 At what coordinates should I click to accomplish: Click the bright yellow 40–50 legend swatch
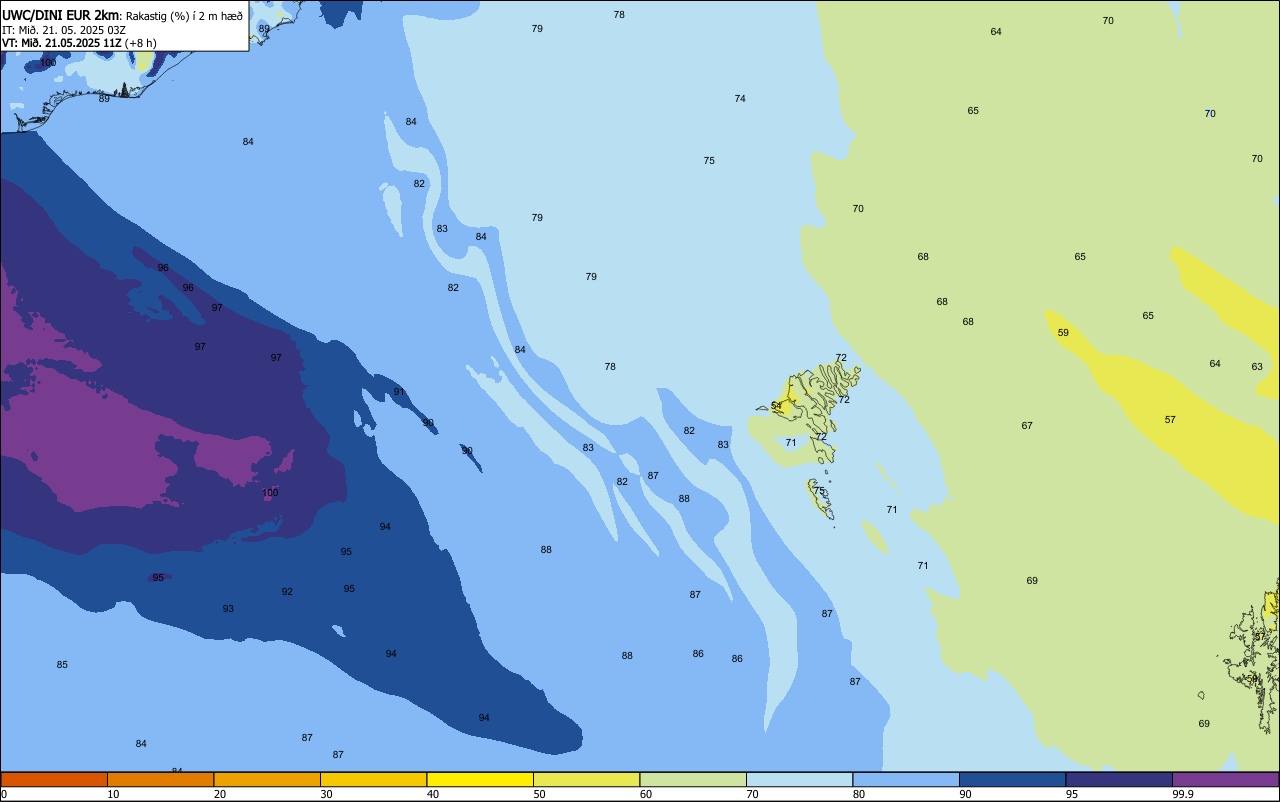pyautogui.click(x=480, y=779)
